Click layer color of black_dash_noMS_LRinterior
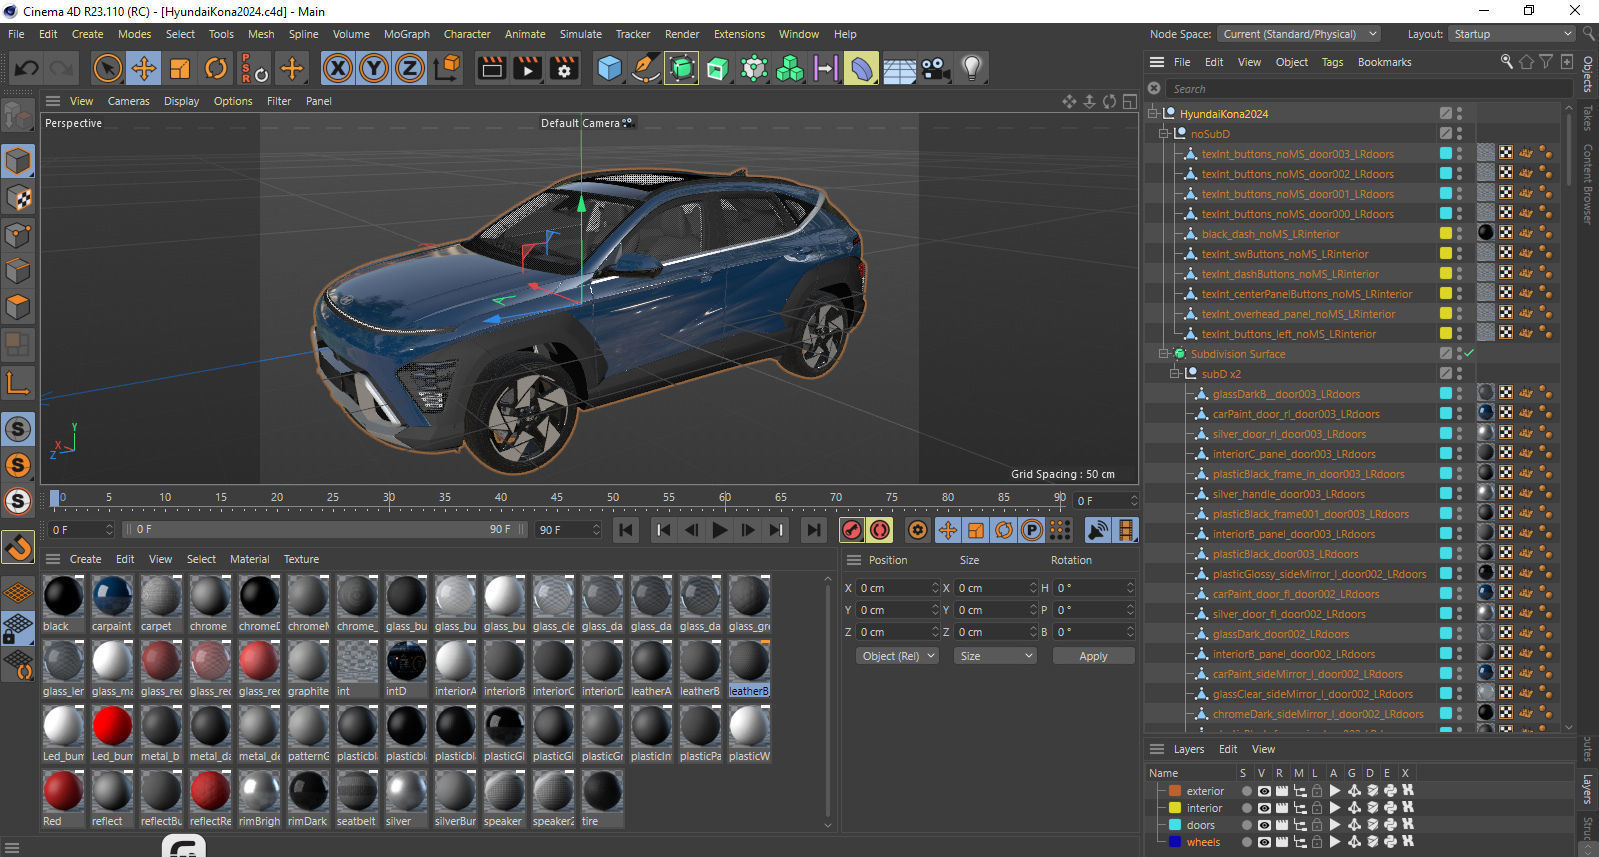This screenshot has height=857, width=1599. point(1445,233)
